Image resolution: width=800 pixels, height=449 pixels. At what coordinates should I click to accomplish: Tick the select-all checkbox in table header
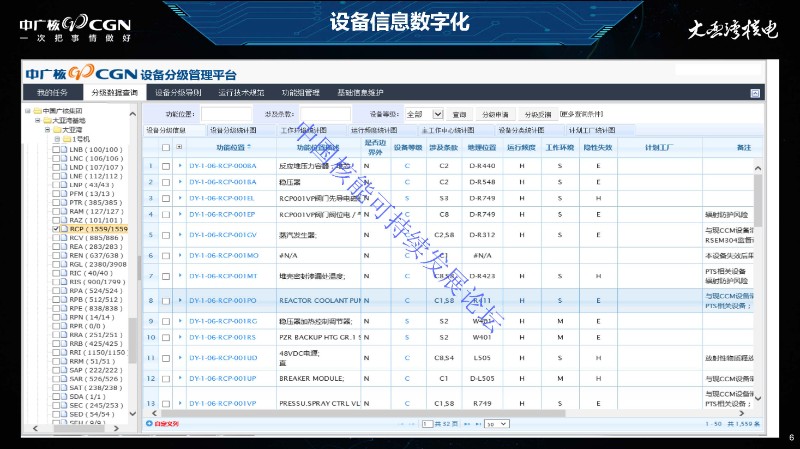[x=166, y=147]
